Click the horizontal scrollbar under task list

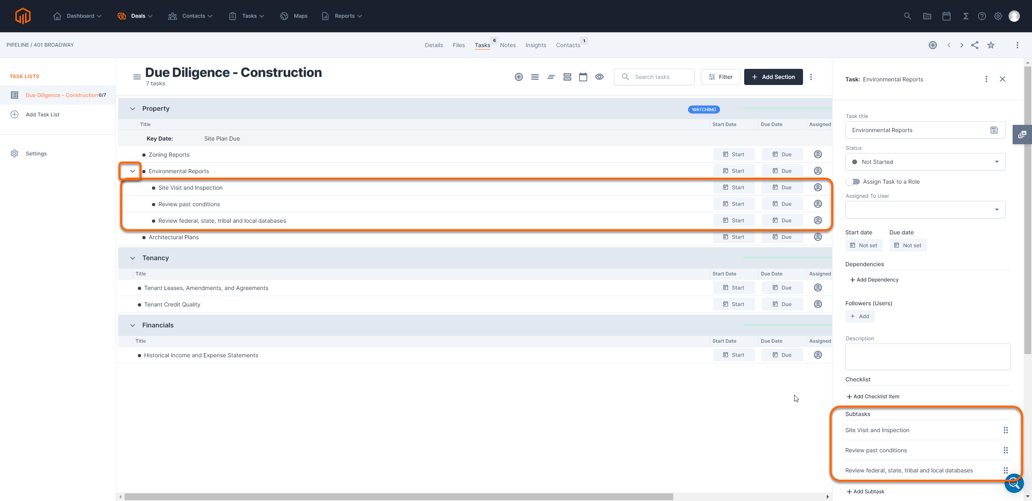coord(398,496)
